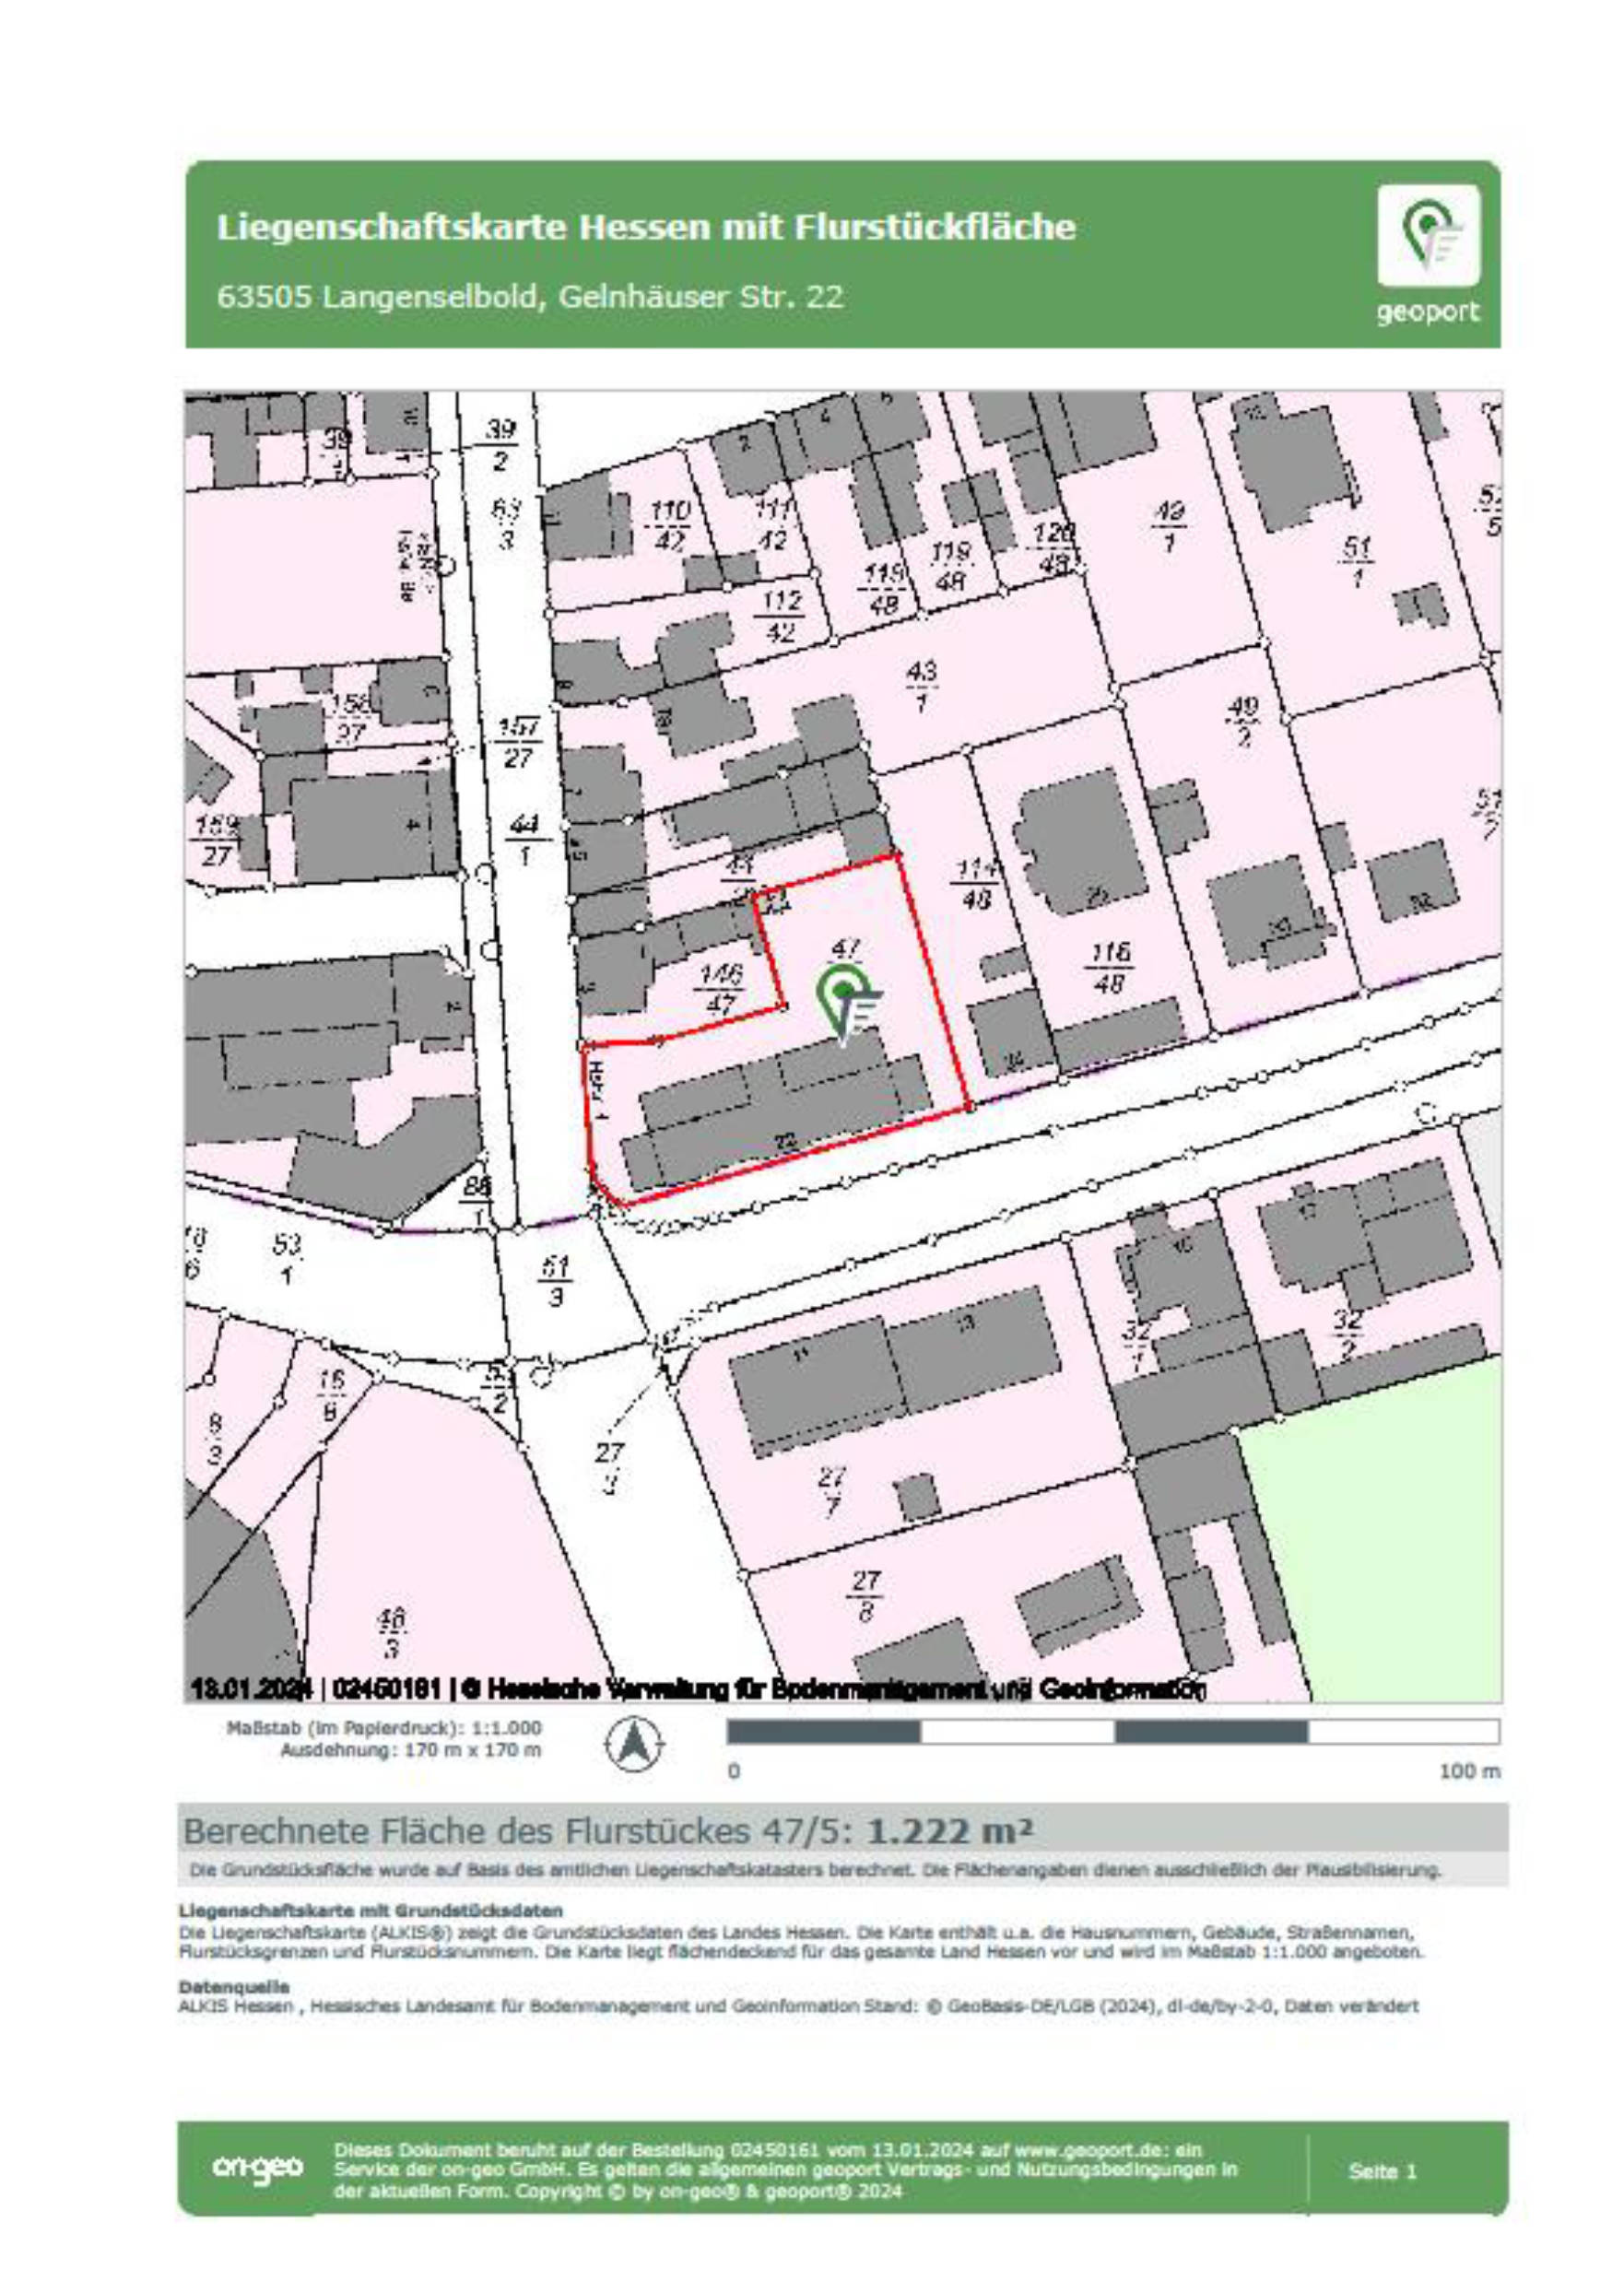This screenshot has width=1624, height=2293.
Task: Click parcel label 27/8 on the map
Action: click(865, 1596)
